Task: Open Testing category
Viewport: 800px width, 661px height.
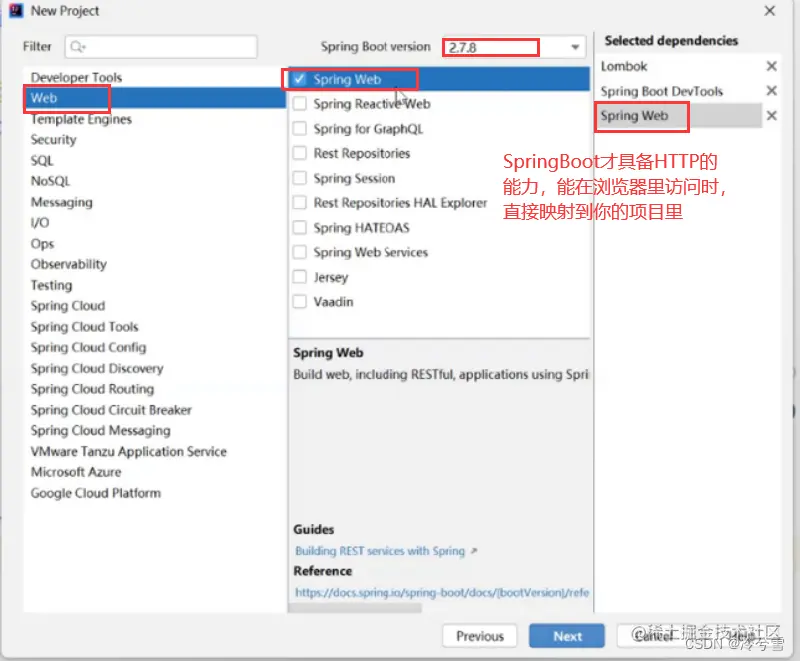Action: click(52, 285)
